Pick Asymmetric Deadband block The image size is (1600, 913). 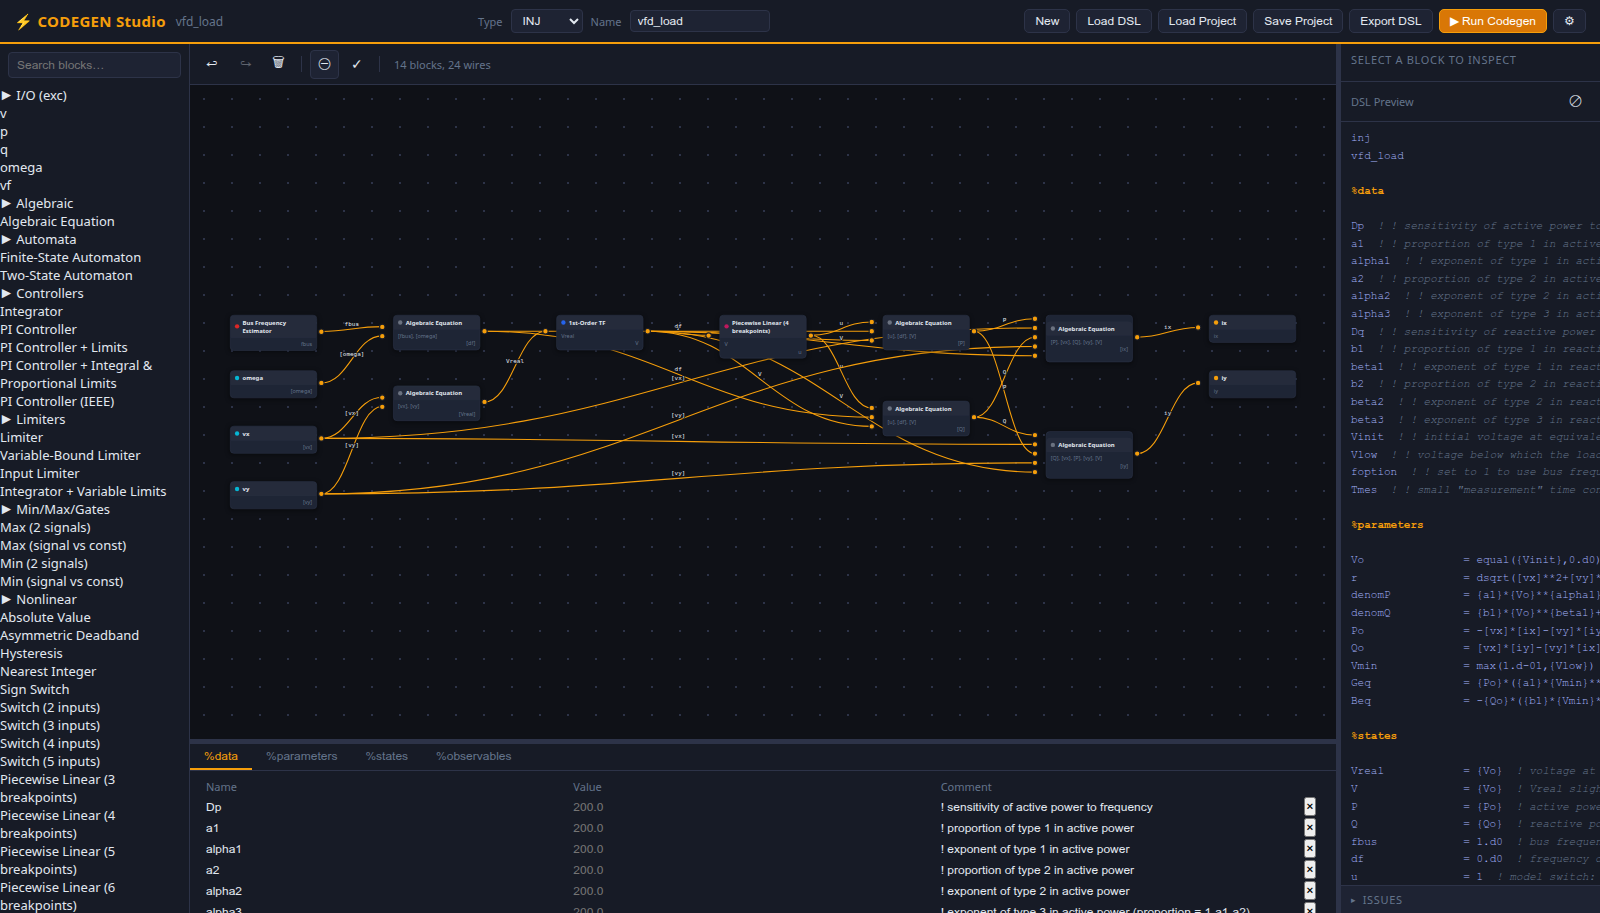[69, 635]
